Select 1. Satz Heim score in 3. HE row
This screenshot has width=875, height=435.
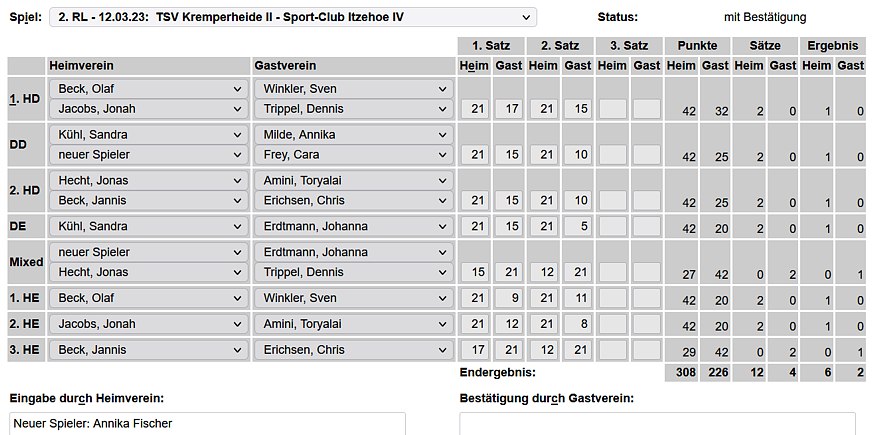(x=476, y=350)
